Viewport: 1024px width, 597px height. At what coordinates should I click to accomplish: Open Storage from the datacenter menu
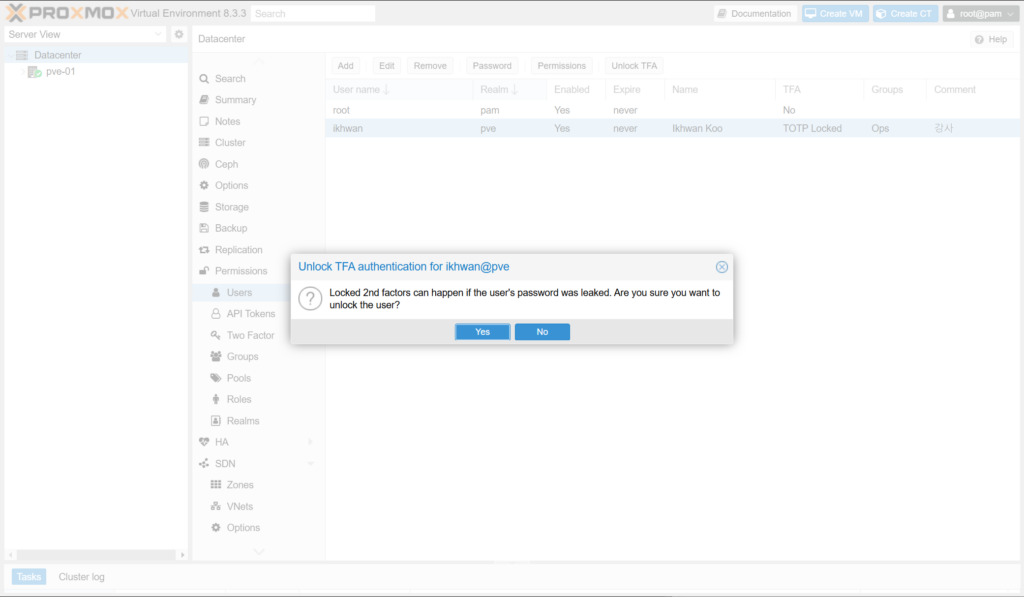point(231,207)
